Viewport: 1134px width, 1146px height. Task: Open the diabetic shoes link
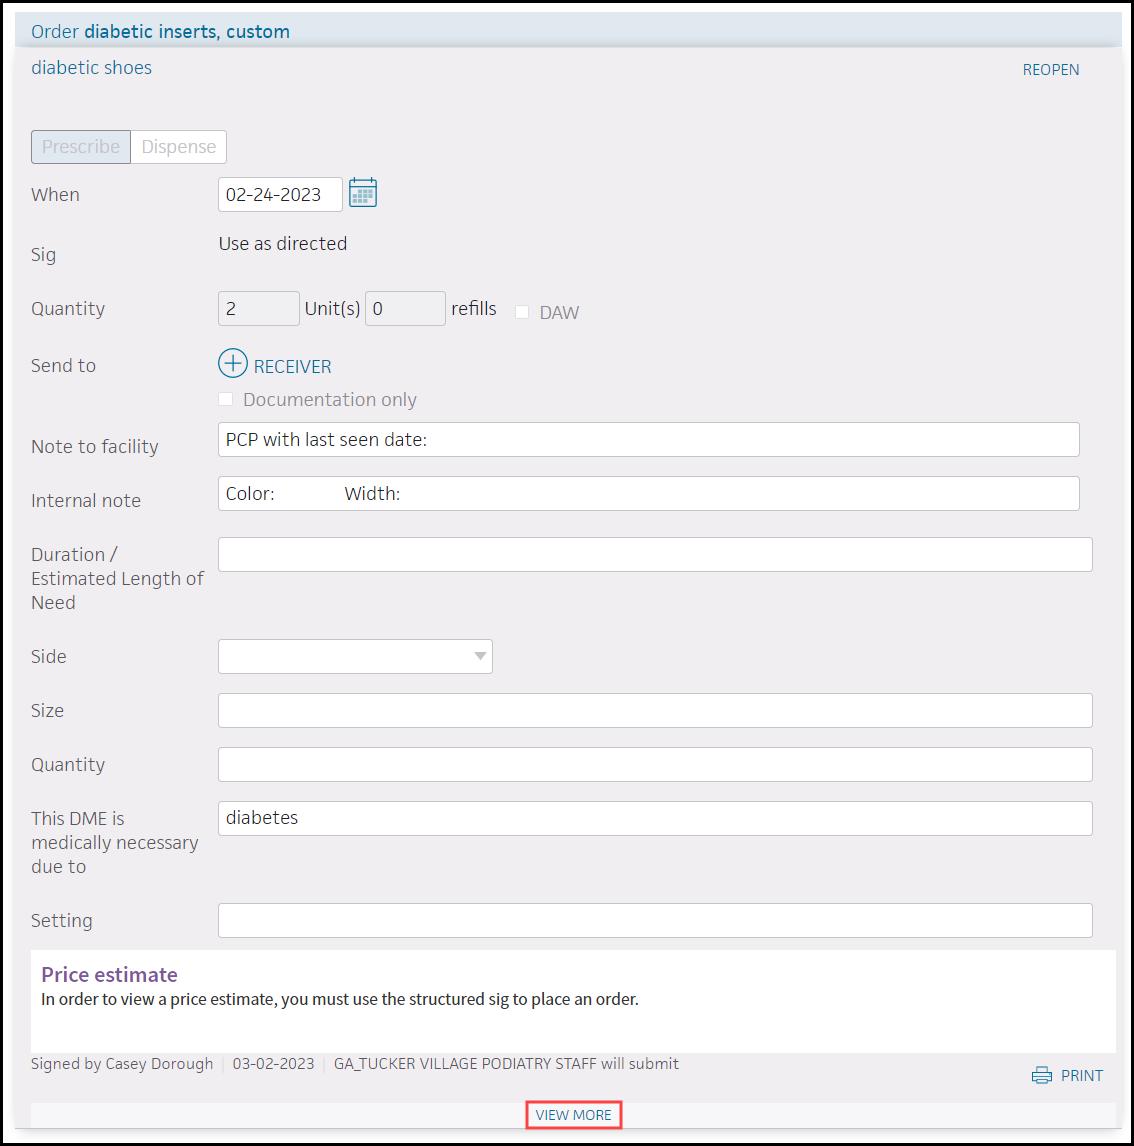coord(91,67)
